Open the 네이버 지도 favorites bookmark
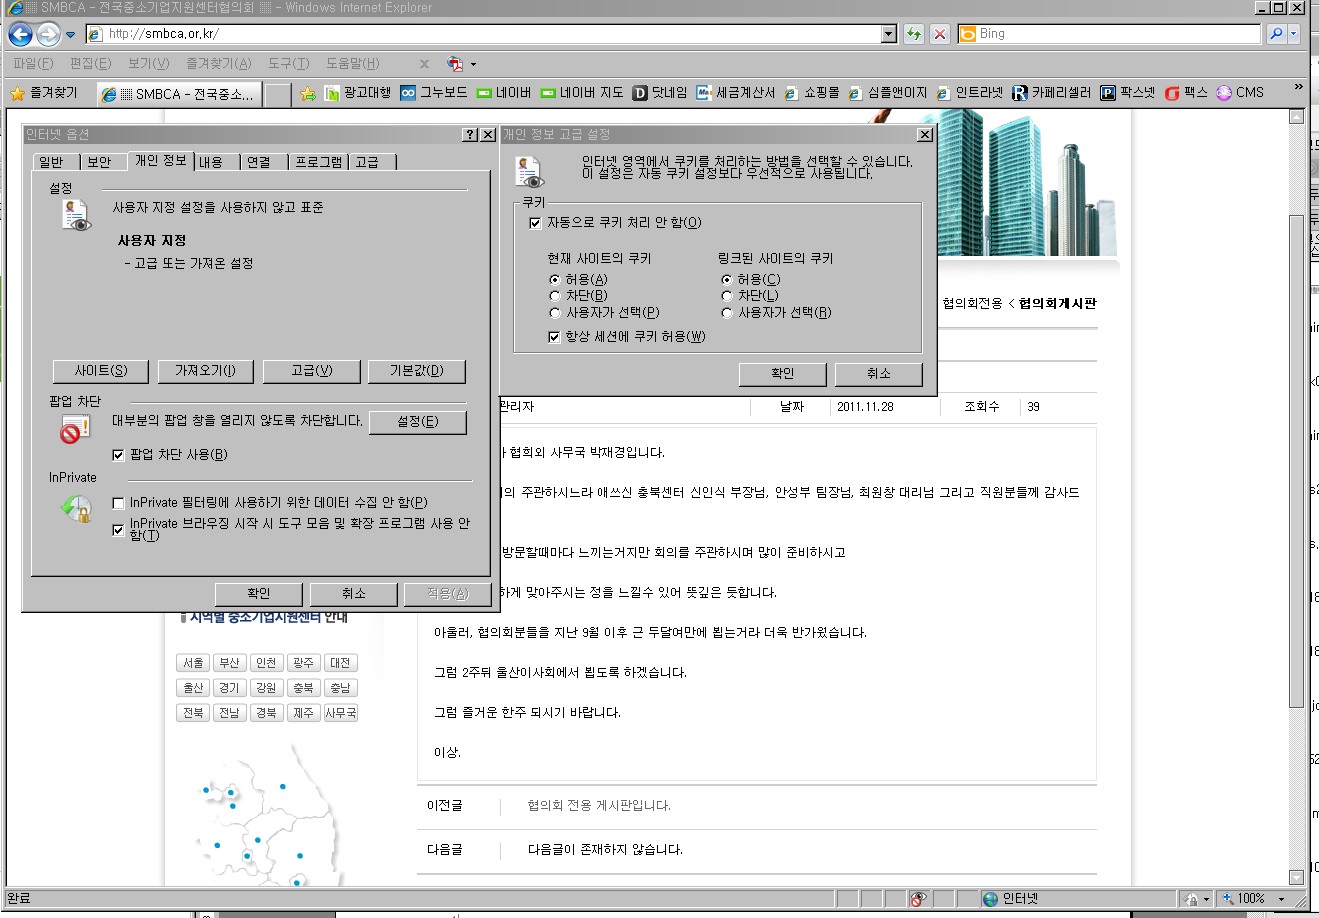This screenshot has width=1319, height=918. pos(582,93)
